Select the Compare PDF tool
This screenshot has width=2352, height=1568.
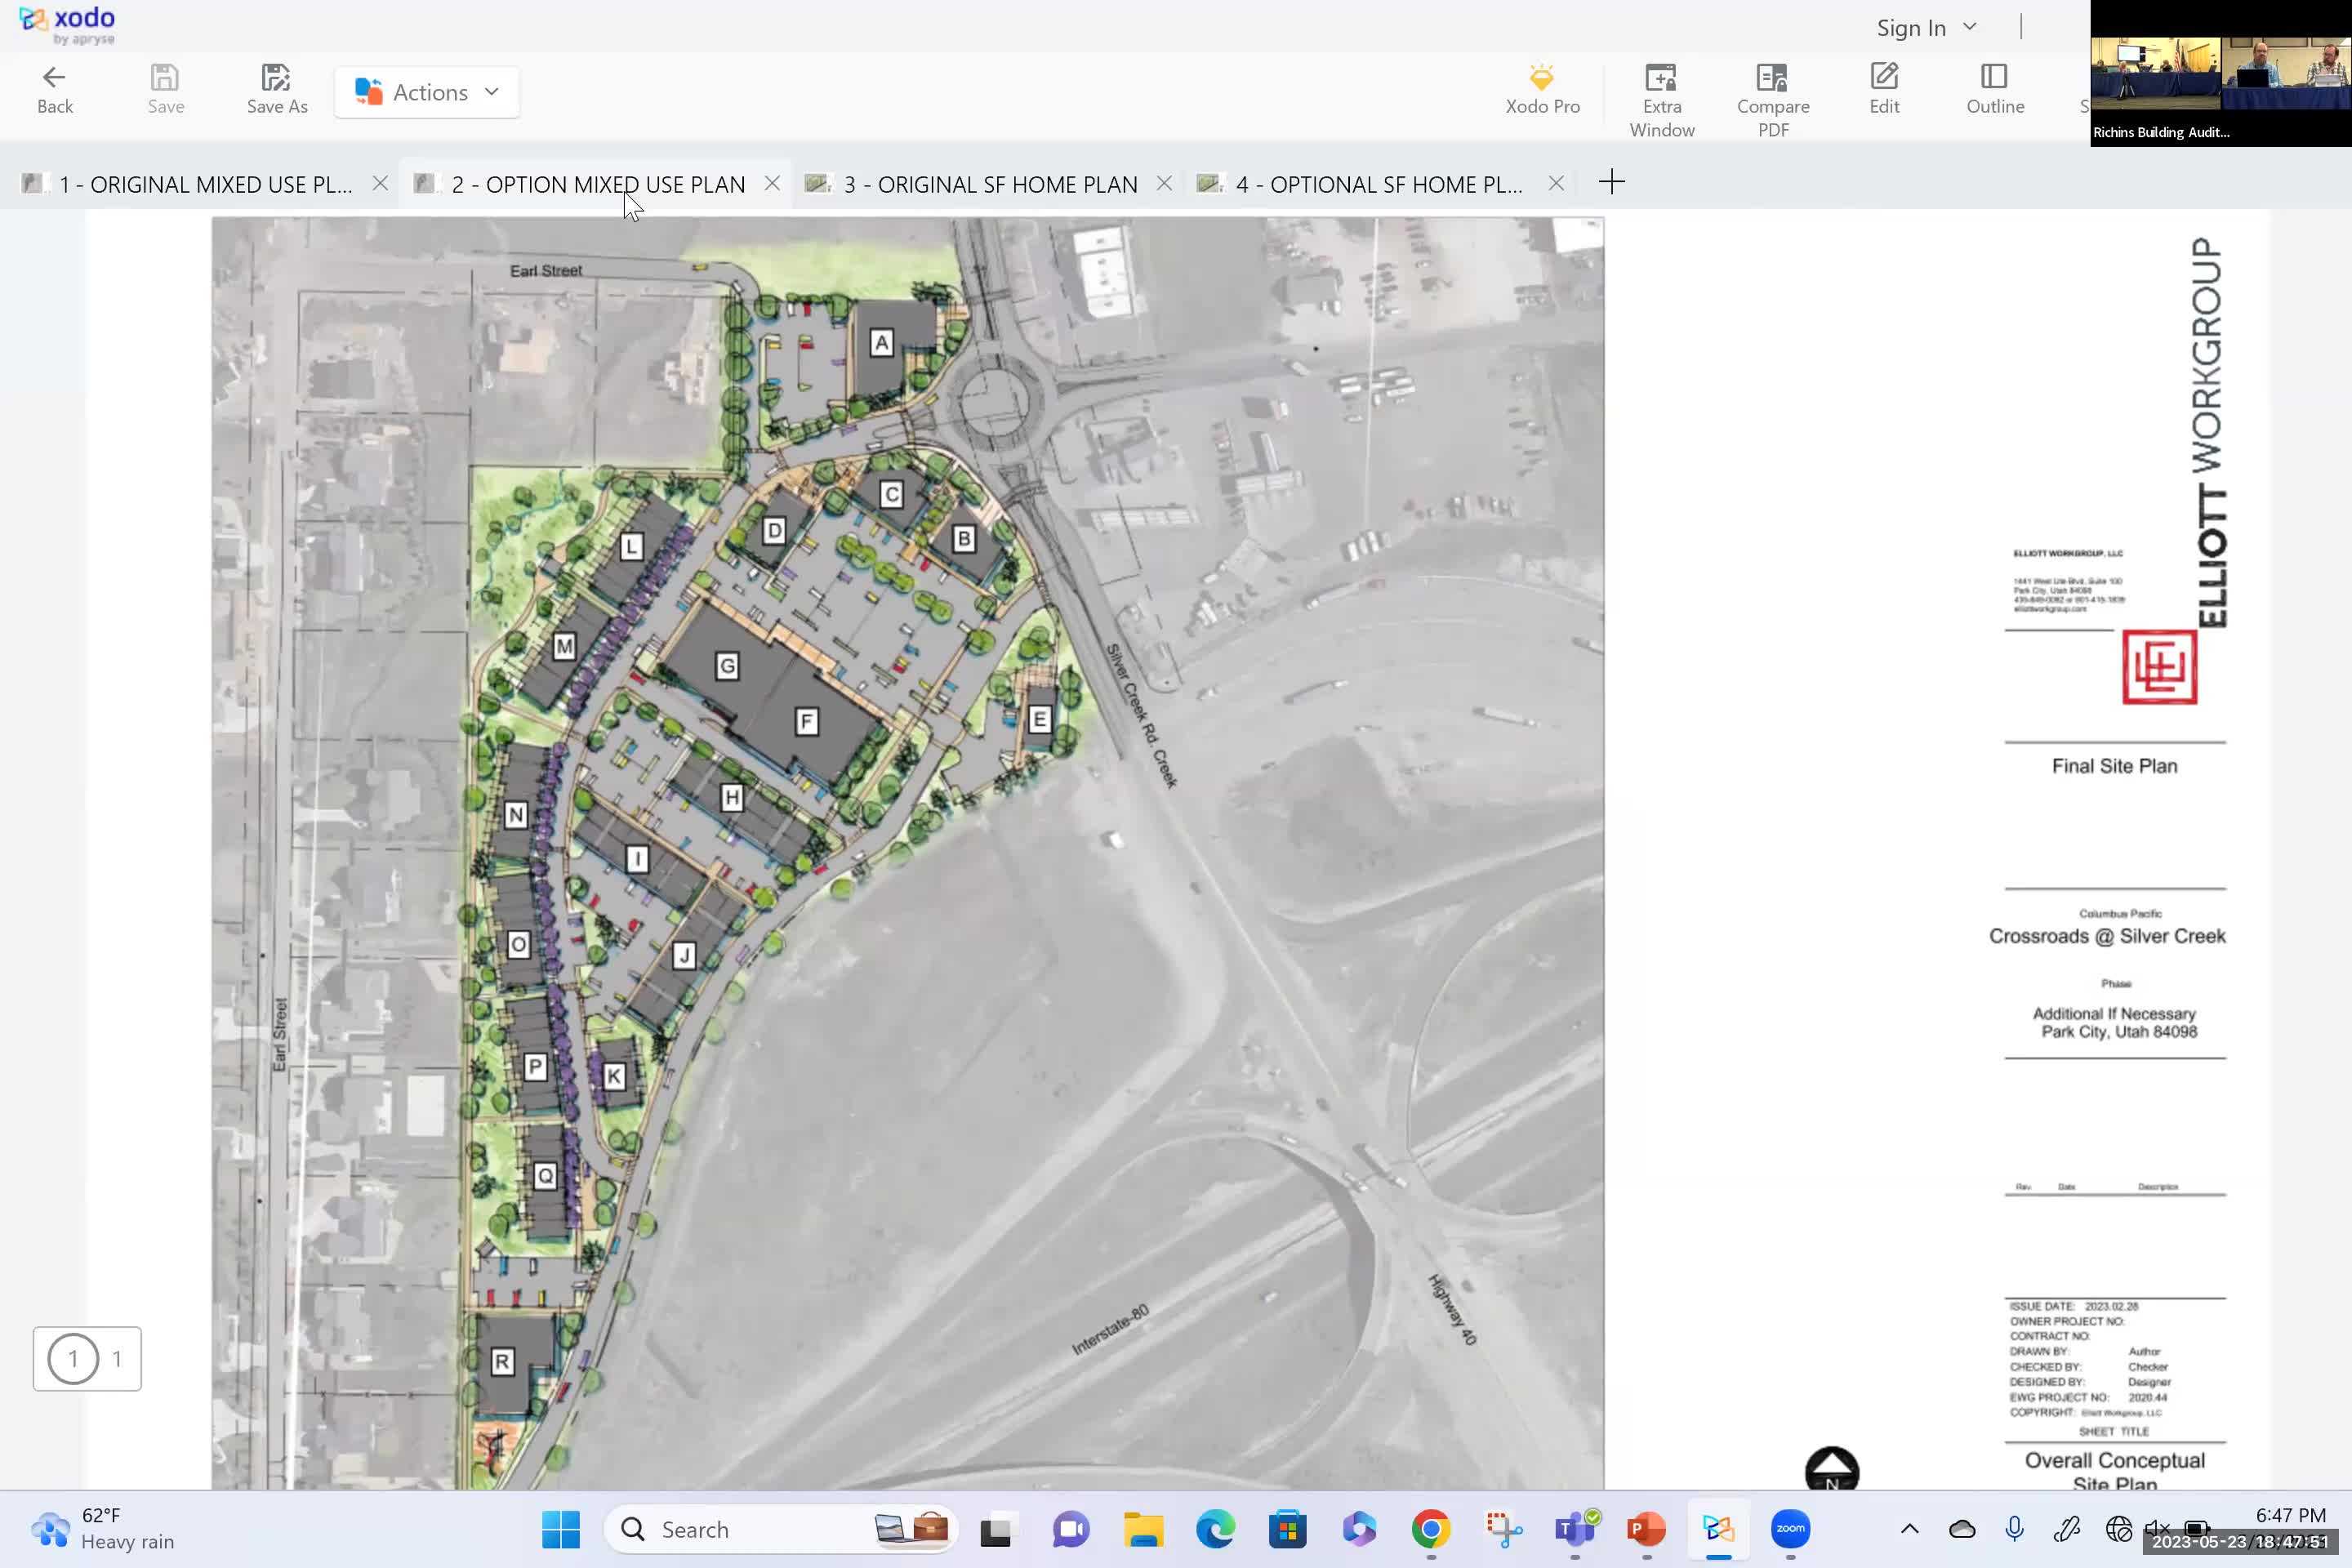pyautogui.click(x=1772, y=95)
